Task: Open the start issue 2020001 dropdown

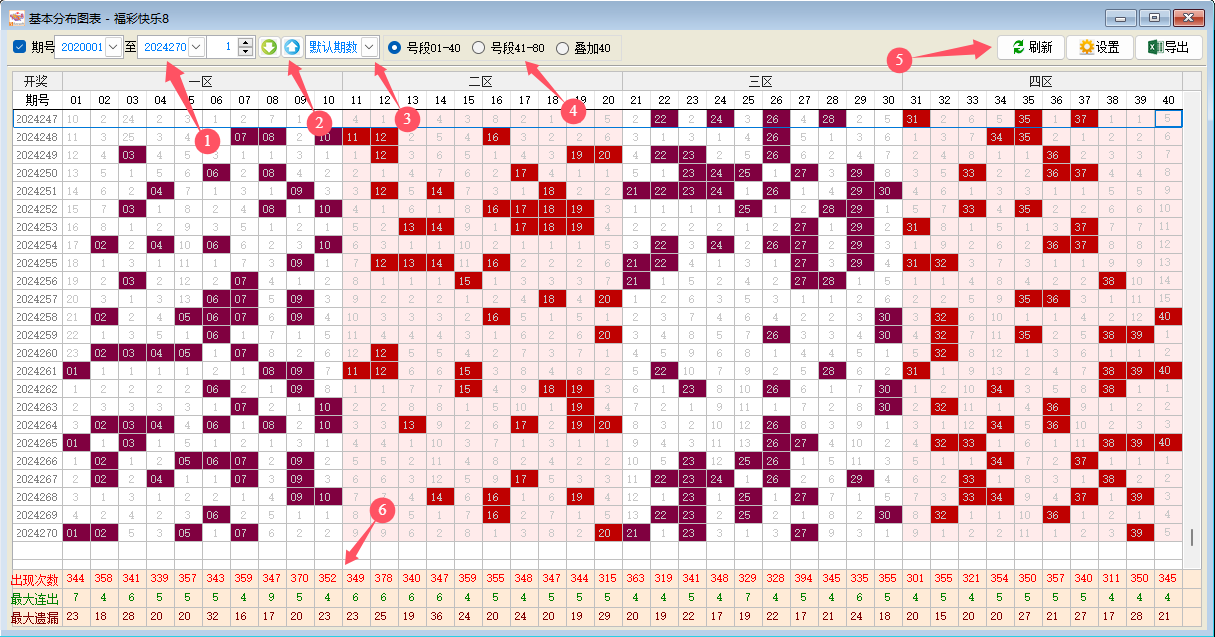Action: [x=113, y=47]
